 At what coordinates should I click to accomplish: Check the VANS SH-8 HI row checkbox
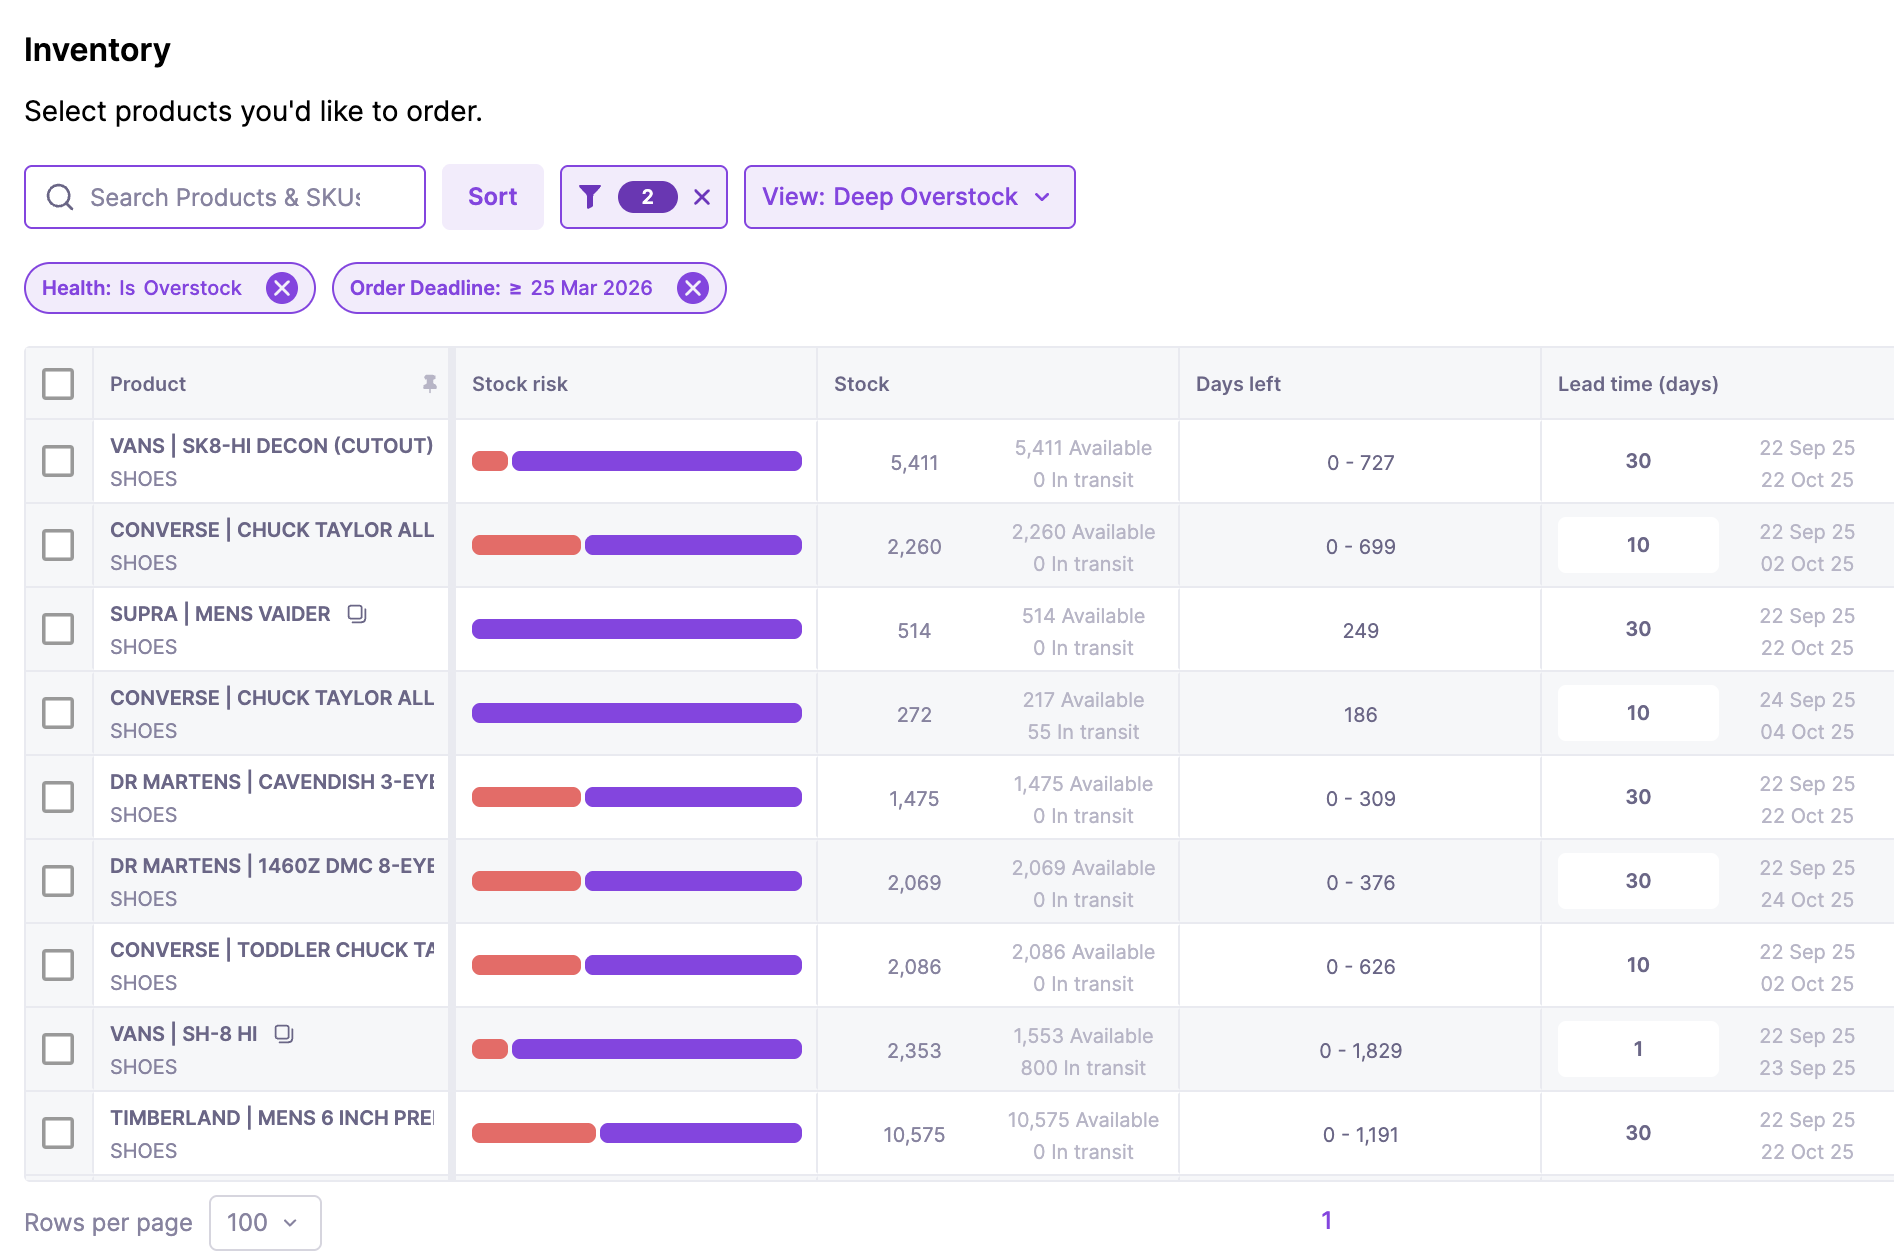[x=58, y=1049]
